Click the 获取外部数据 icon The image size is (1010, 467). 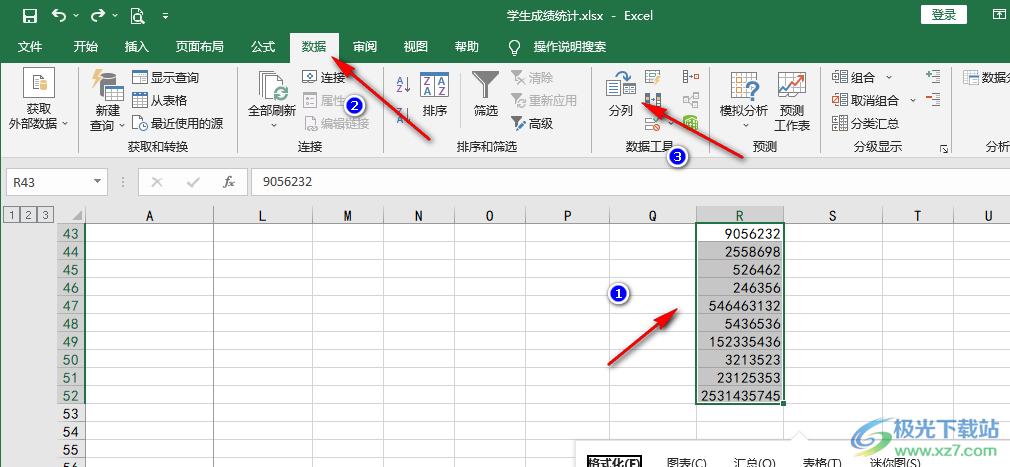pos(39,83)
